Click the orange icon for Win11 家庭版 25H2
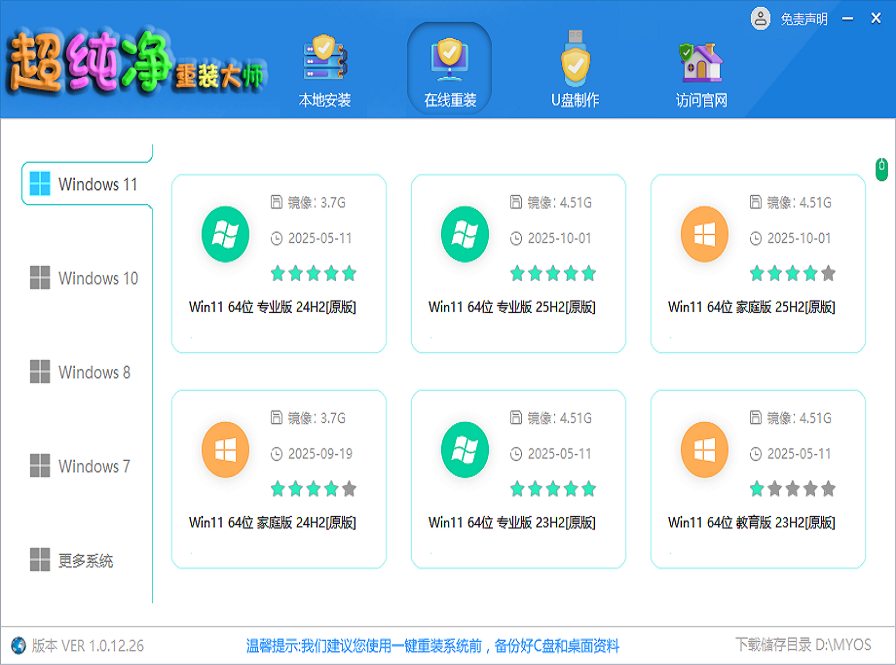This screenshot has width=896, height=665. click(x=704, y=236)
